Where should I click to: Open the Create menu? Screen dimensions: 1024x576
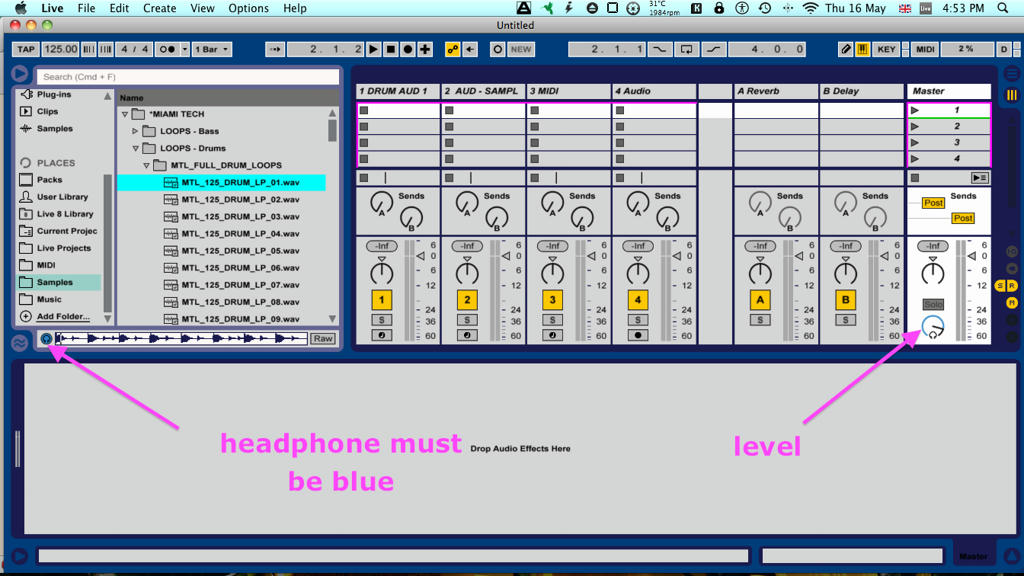(x=159, y=8)
